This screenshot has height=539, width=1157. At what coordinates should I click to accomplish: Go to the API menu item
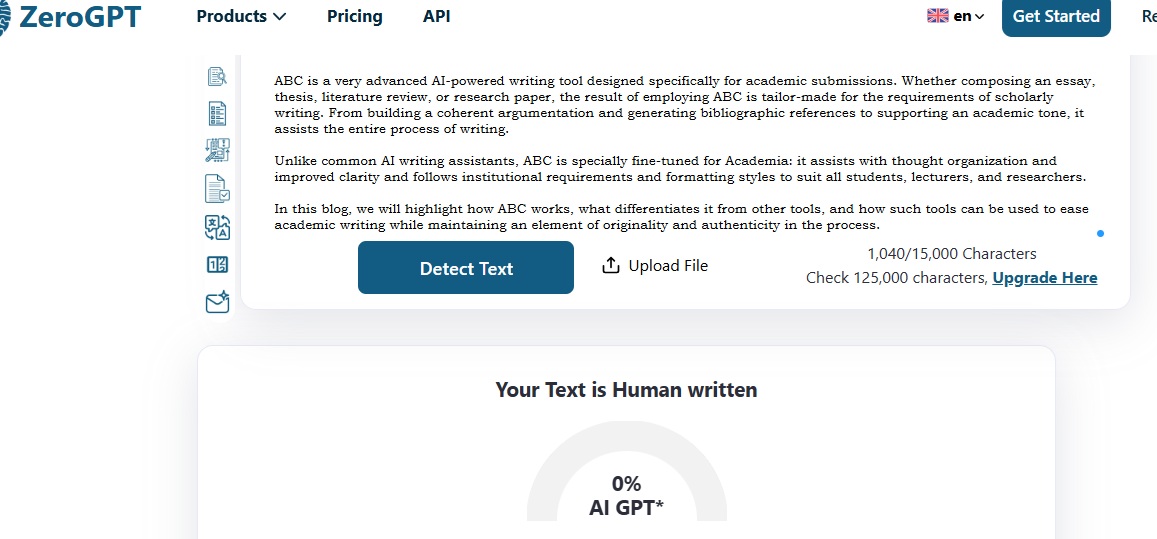[437, 16]
